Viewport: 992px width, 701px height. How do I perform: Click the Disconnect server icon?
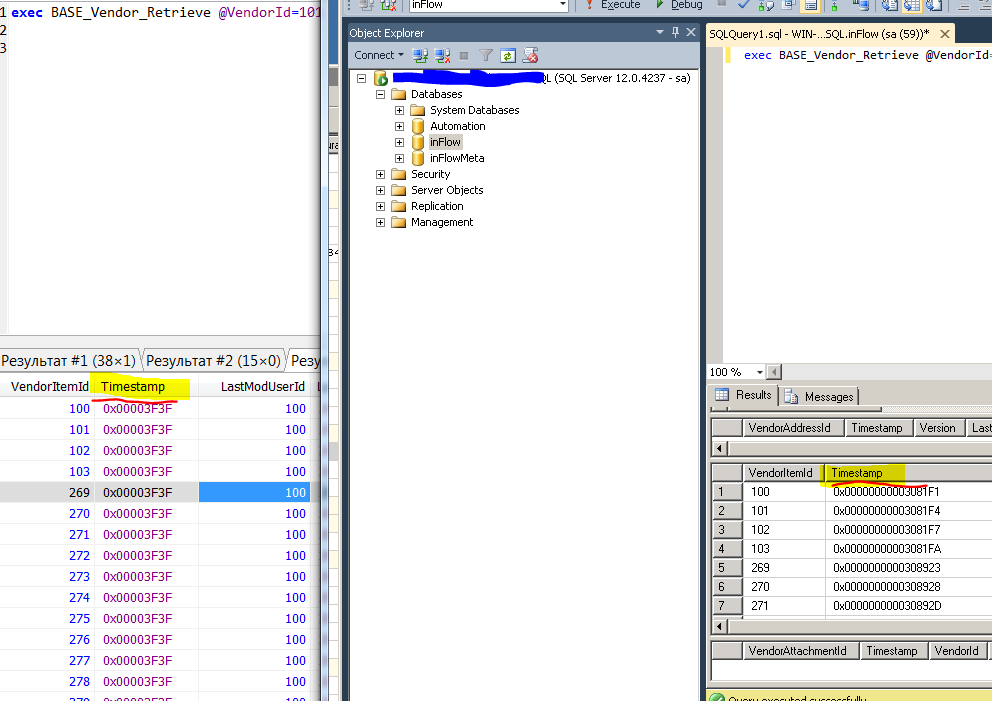[444, 55]
